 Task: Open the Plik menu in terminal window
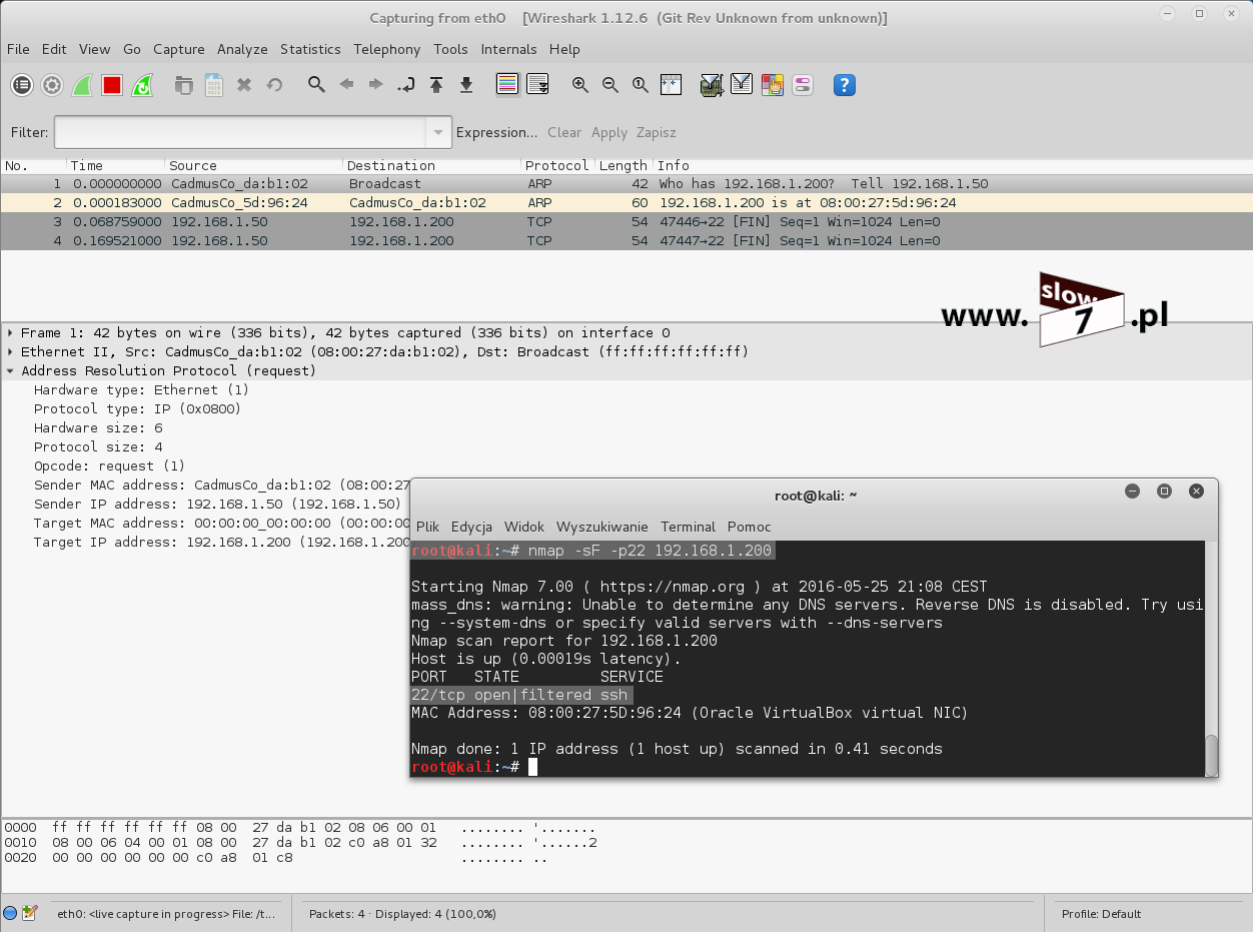point(428,526)
